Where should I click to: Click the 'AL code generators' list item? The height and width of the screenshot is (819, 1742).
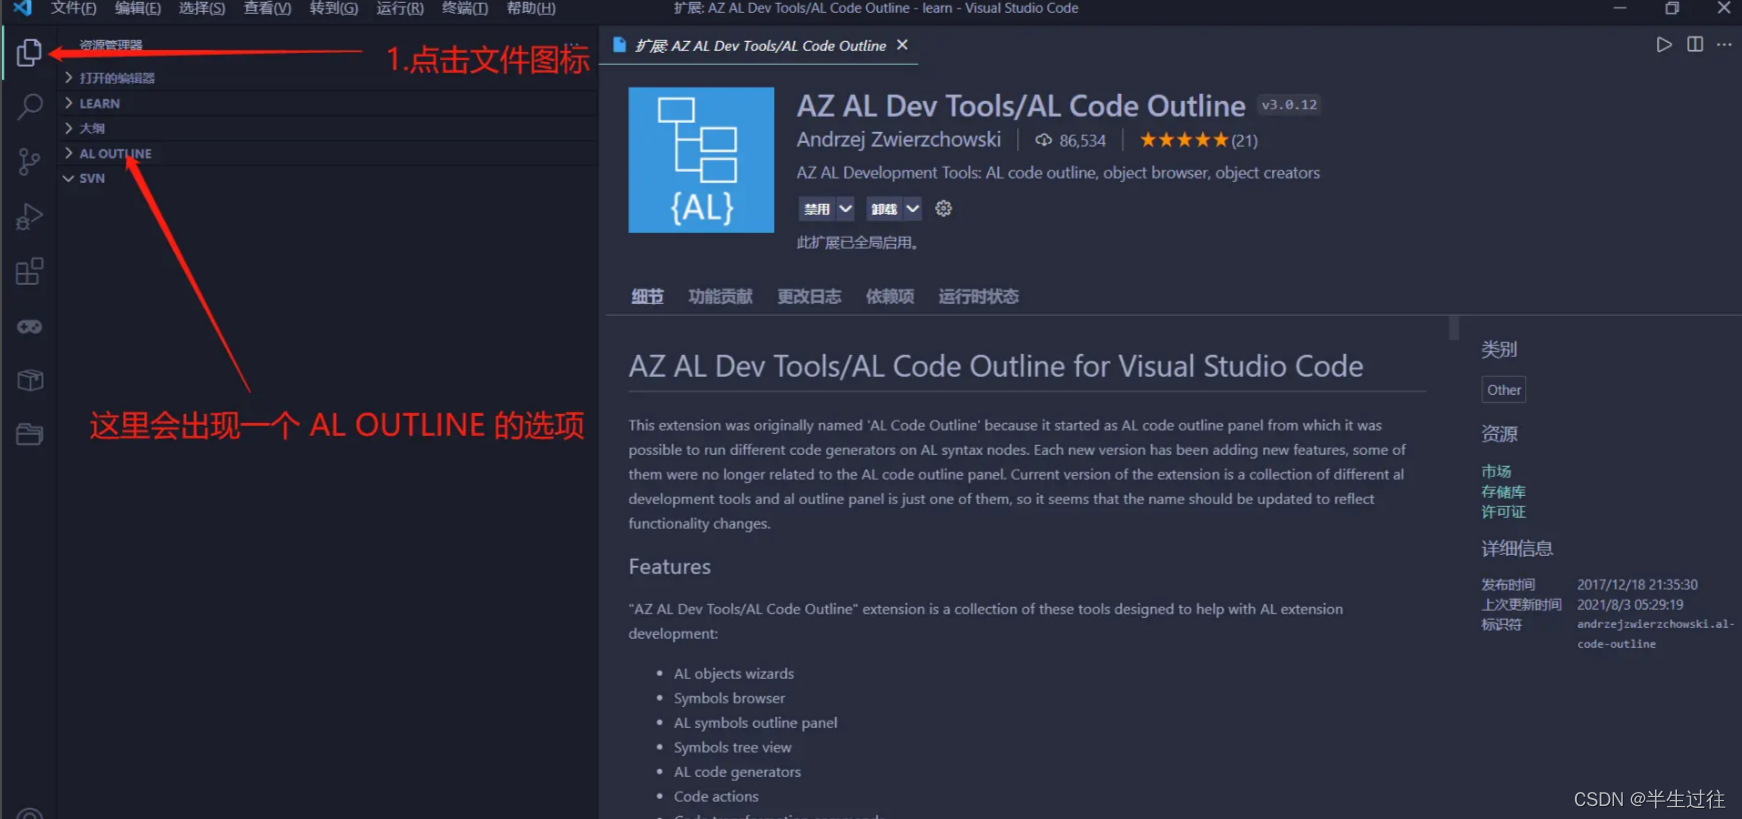pyautogui.click(x=737, y=772)
